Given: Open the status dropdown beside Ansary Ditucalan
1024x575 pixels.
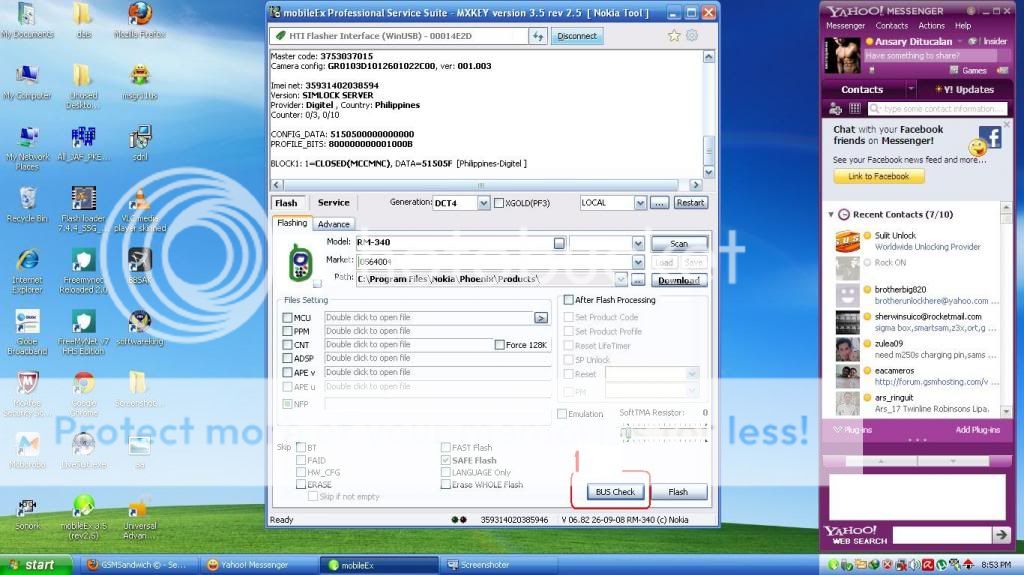Looking at the screenshot, I should [x=959, y=41].
